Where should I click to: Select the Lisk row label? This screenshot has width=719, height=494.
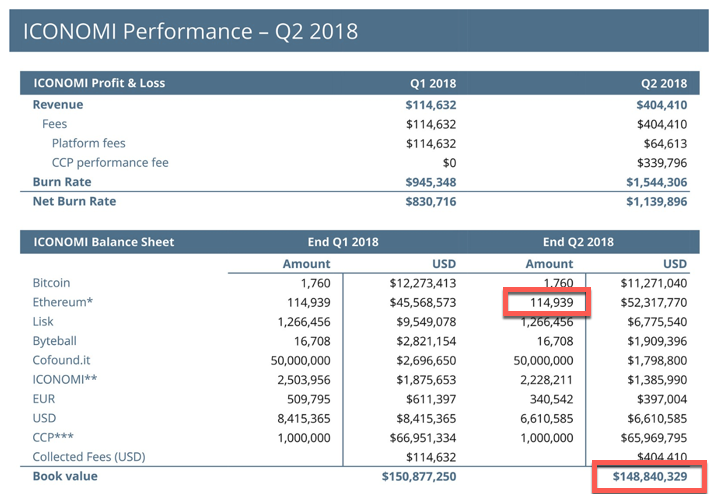[x=45, y=321]
